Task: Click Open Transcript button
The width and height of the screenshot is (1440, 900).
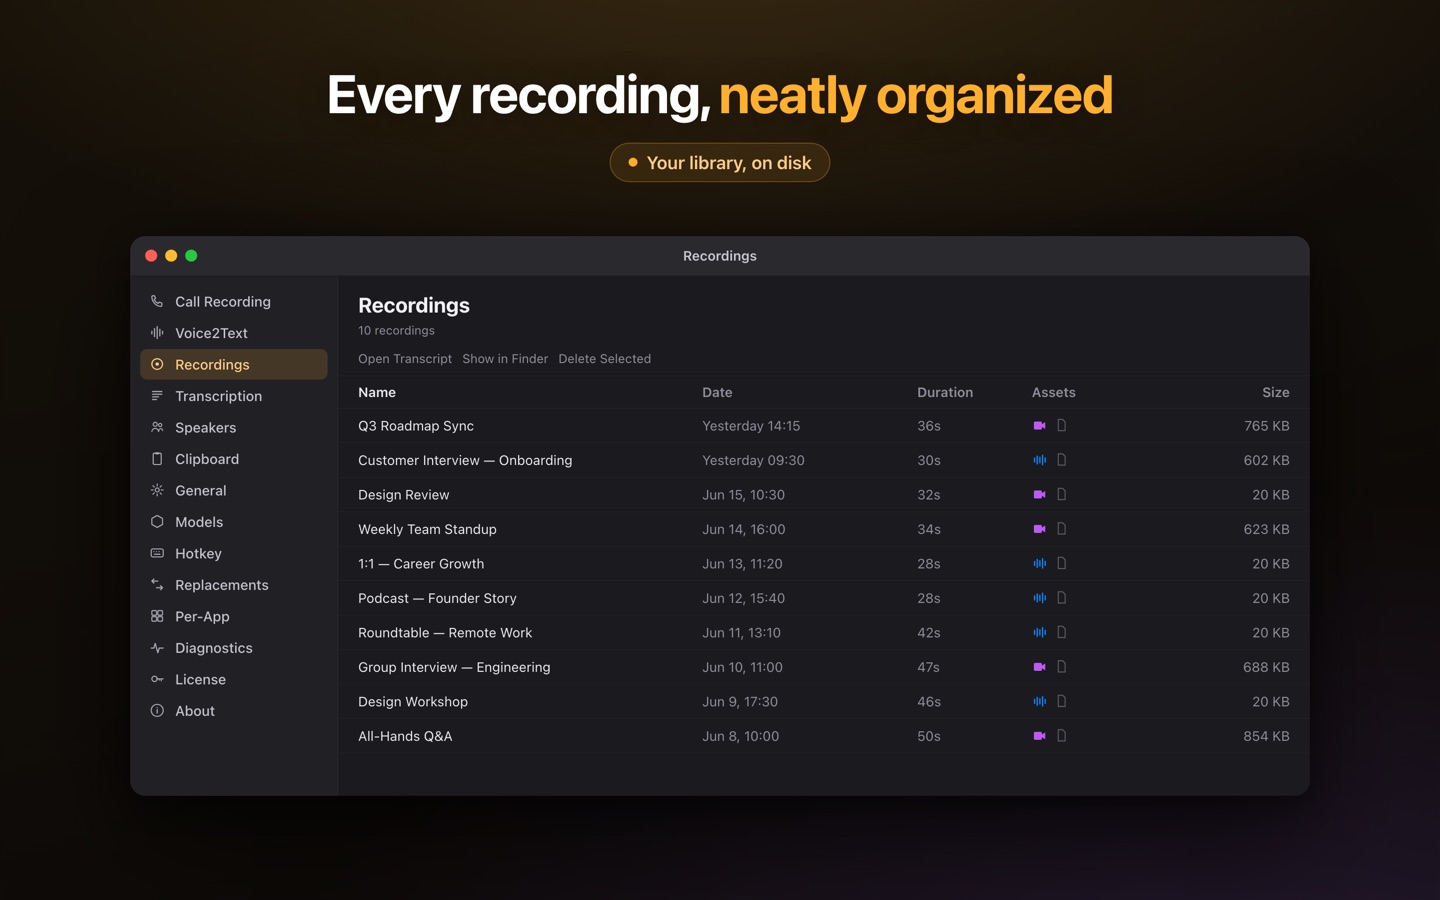Action: (x=405, y=359)
